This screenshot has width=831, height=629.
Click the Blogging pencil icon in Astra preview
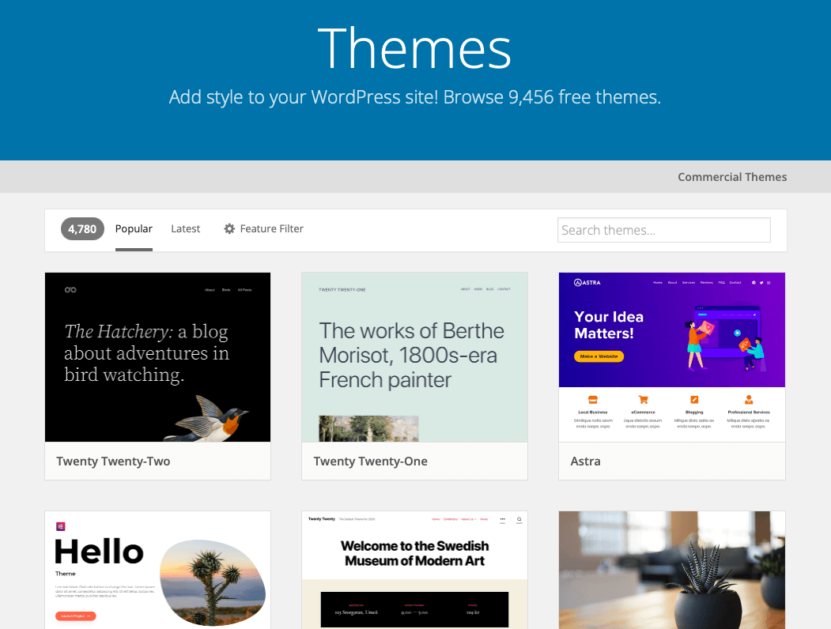(x=694, y=400)
